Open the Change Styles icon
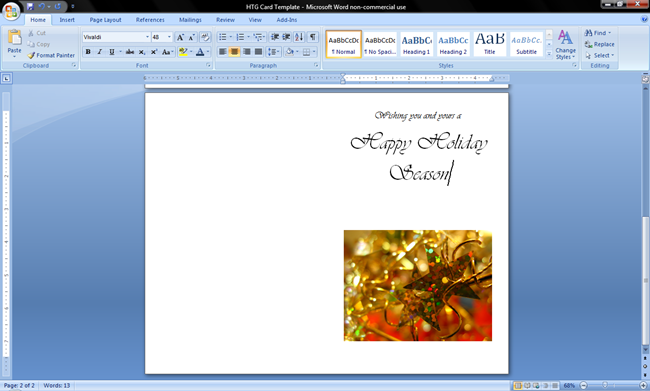Screen dimensions: 650x391 (x=565, y=44)
